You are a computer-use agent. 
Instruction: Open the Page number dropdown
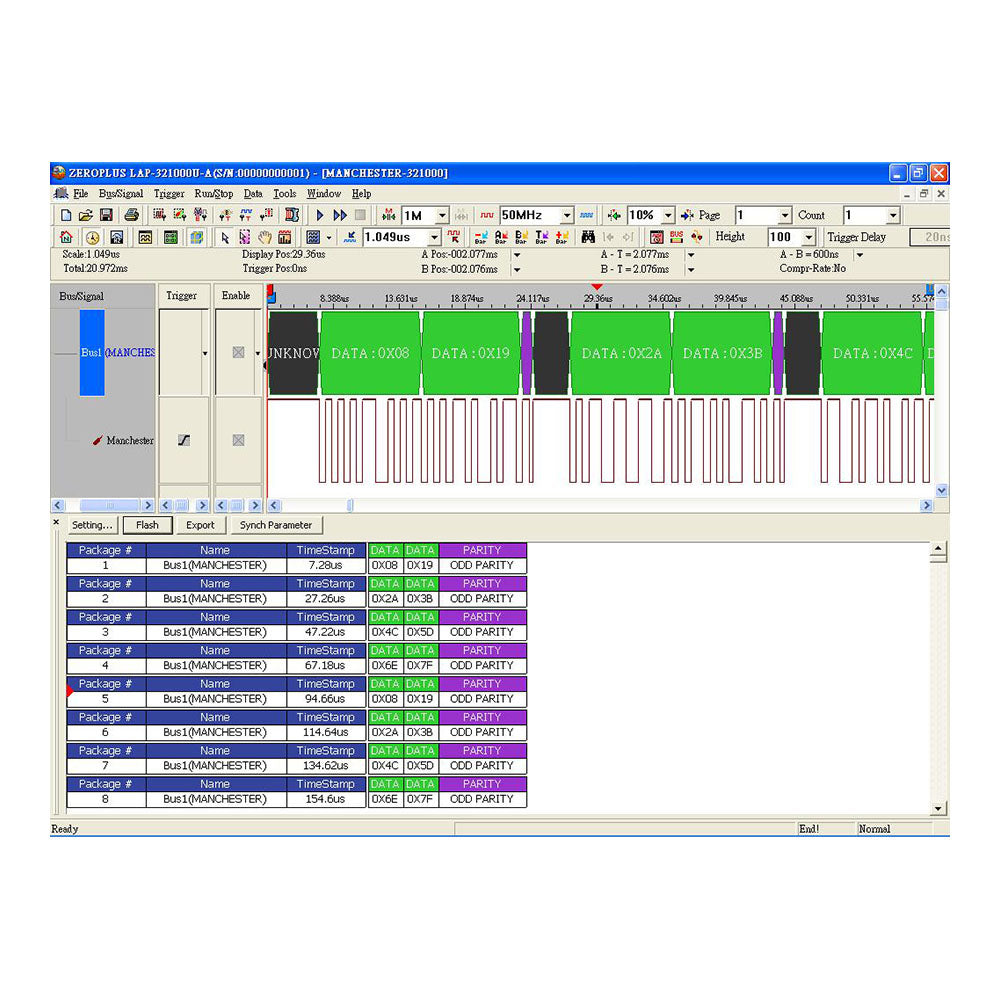785,216
